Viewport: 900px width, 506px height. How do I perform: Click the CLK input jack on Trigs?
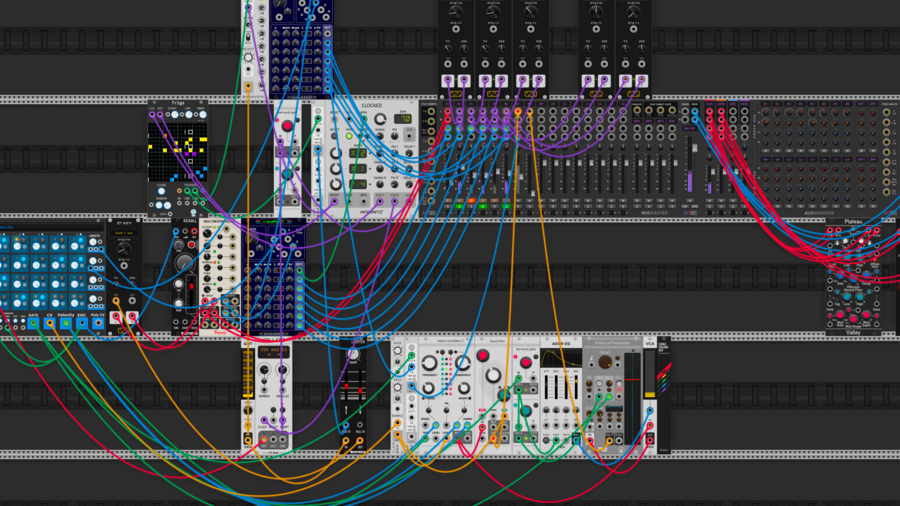pyautogui.click(x=152, y=115)
